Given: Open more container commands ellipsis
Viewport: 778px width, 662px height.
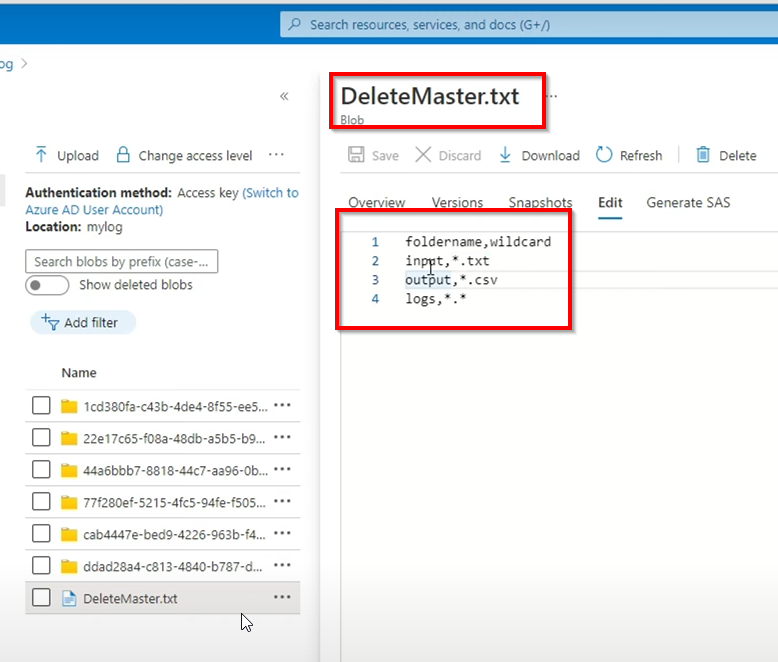Looking at the screenshot, I should pos(276,154).
